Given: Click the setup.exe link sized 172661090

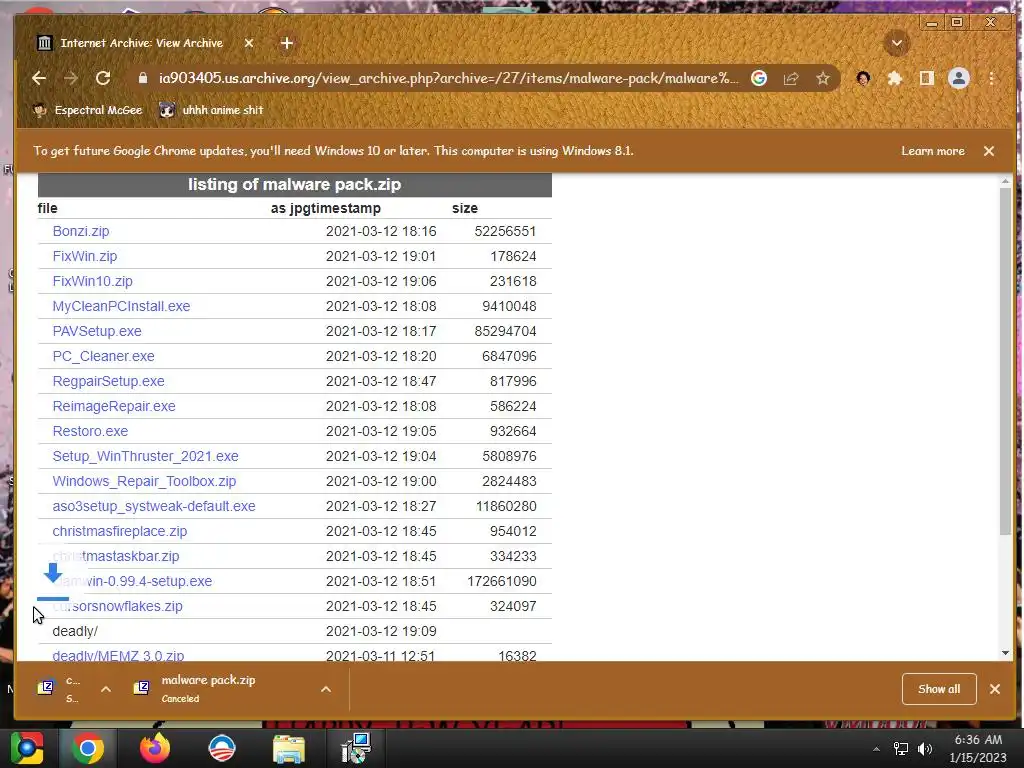Looking at the screenshot, I should coord(132,581).
